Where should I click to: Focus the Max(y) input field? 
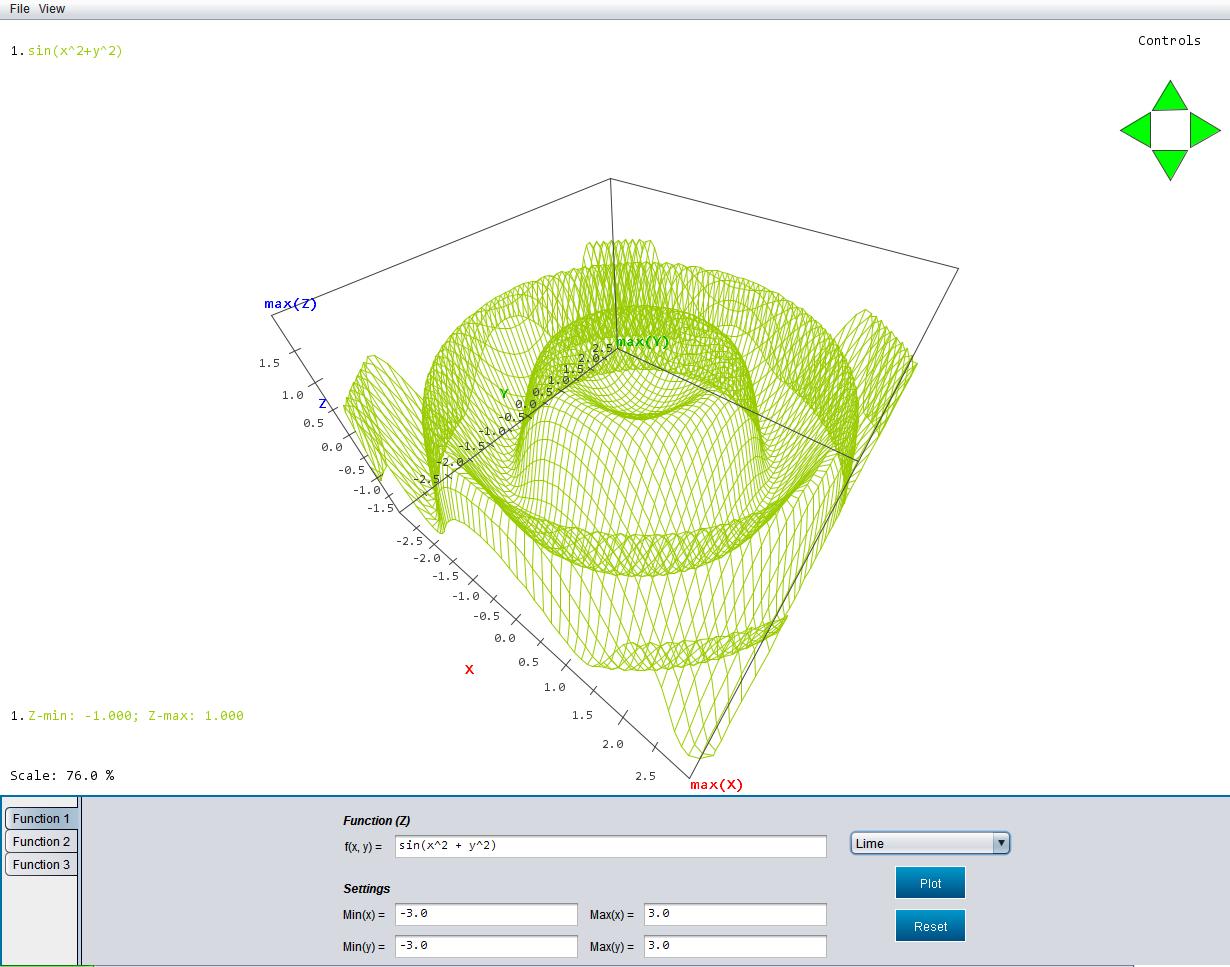735,947
